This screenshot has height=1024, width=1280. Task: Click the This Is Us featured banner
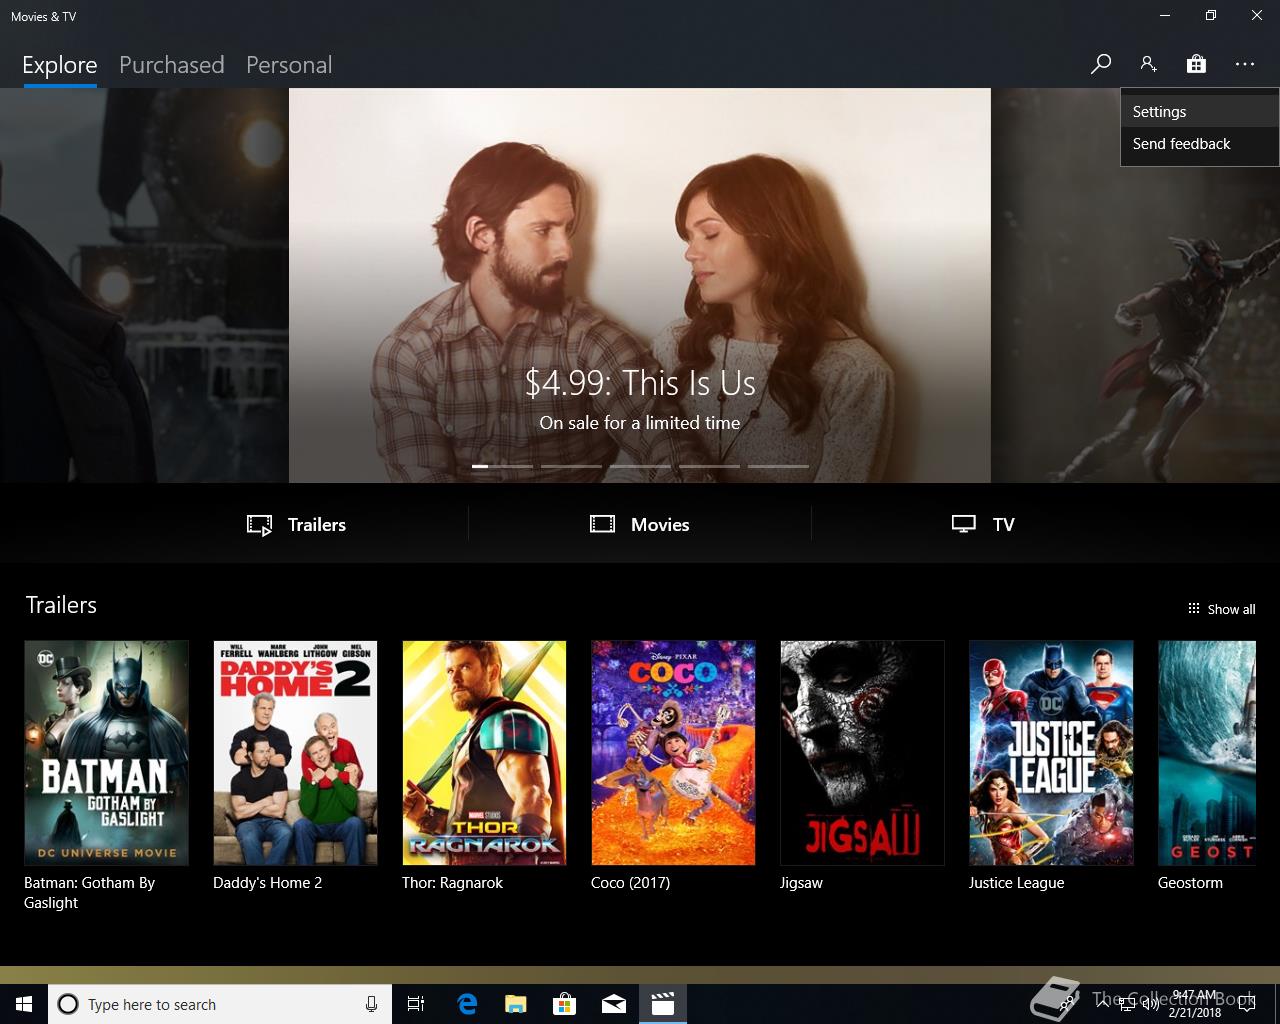[640, 285]
